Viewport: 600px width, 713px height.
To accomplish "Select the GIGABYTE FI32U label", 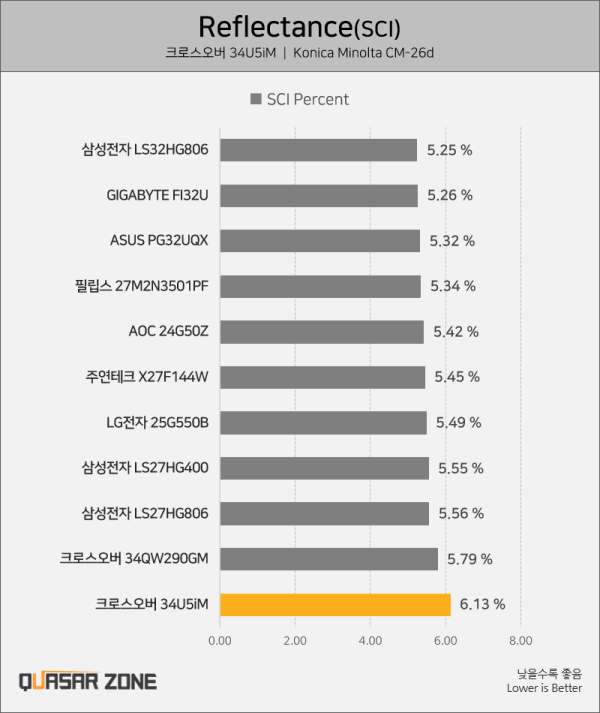I will point(157,195).
